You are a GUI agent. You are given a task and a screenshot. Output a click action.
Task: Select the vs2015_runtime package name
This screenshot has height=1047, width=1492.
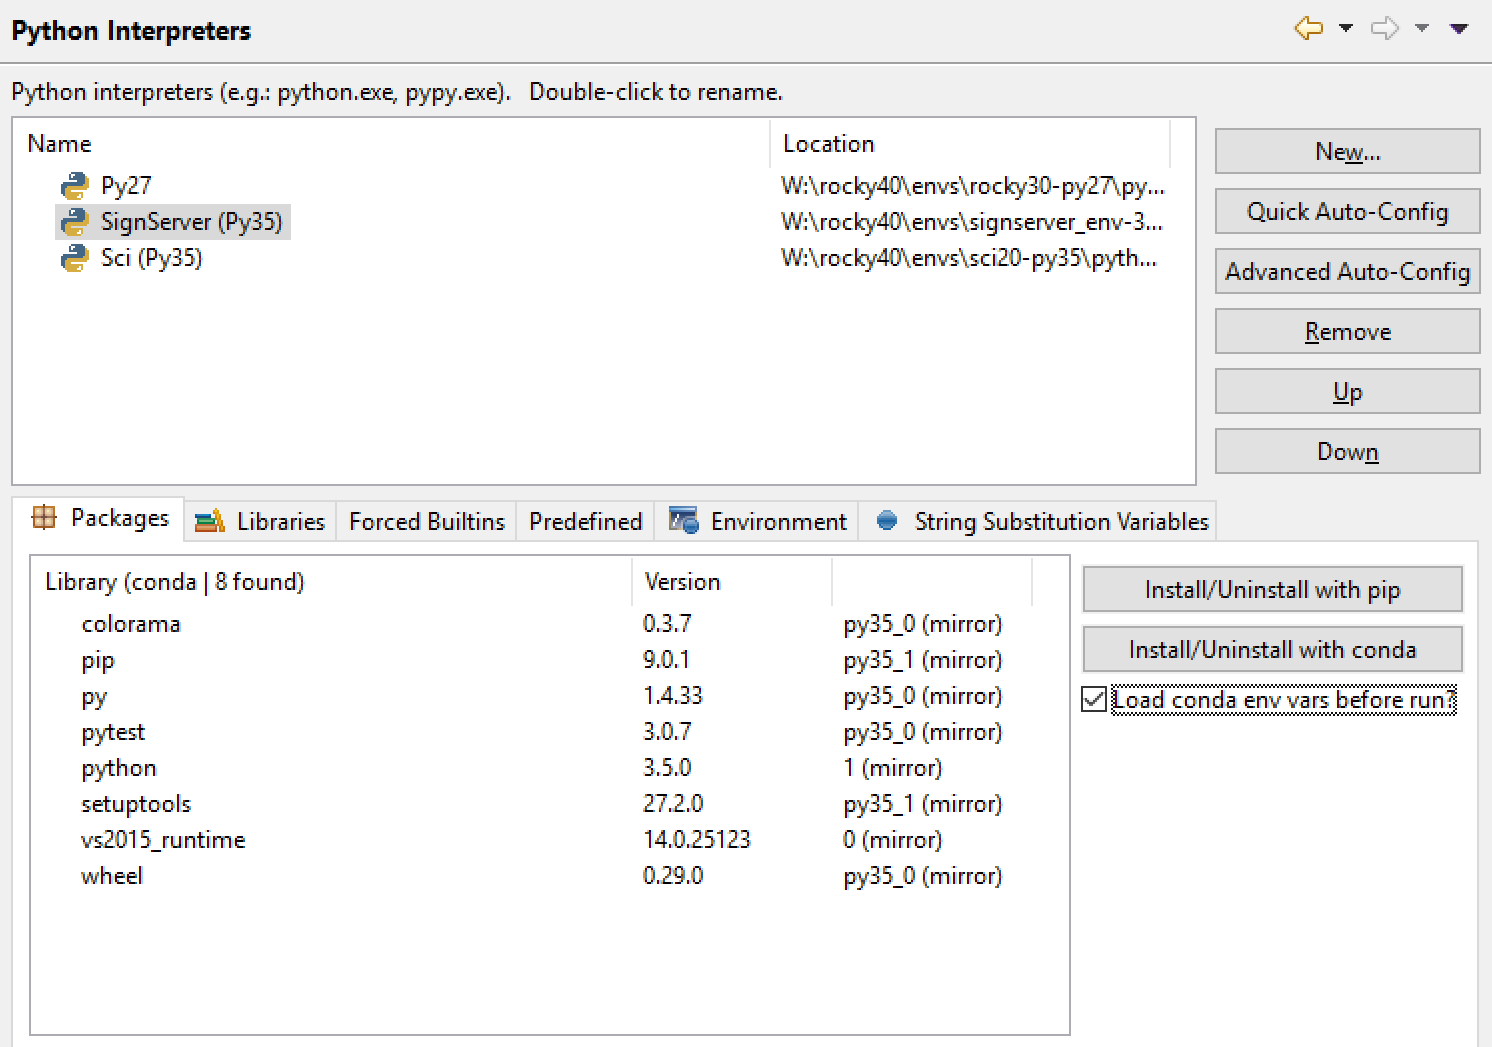(x=163, y=840)
